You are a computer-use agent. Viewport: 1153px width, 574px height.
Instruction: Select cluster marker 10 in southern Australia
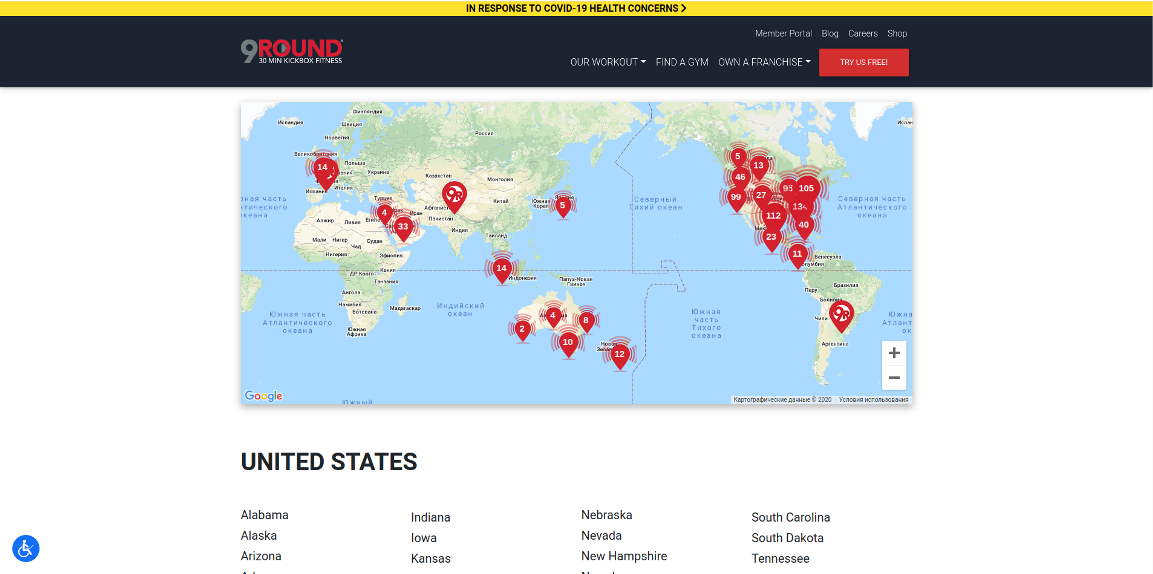click(x=568, y=344)
